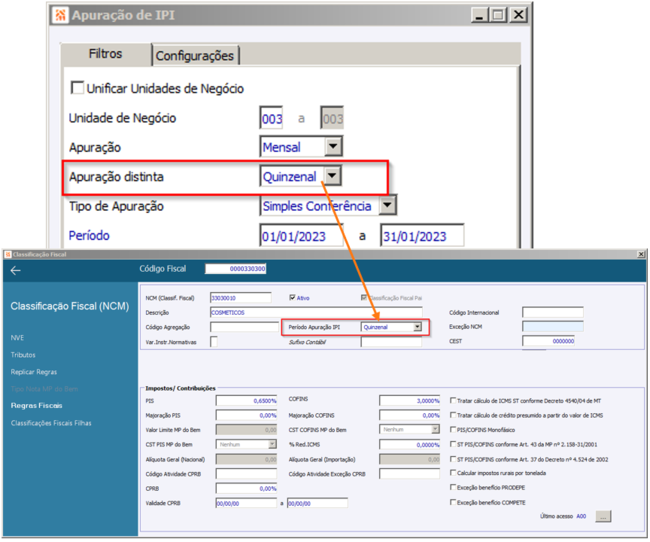The width and height of the screenshot is (650, 542).
Task: Select the Filtros tab
Action: [x=105, y=54]
